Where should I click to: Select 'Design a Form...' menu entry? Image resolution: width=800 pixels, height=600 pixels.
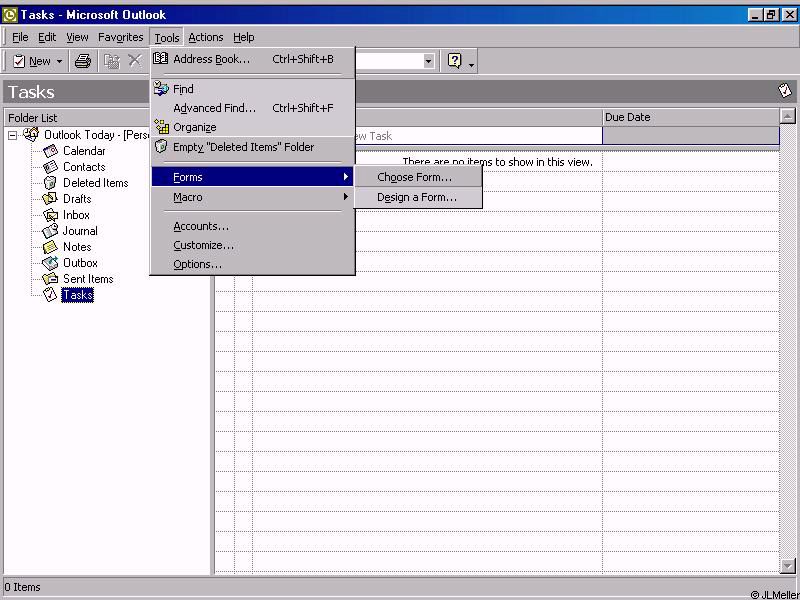pos(416,197)
